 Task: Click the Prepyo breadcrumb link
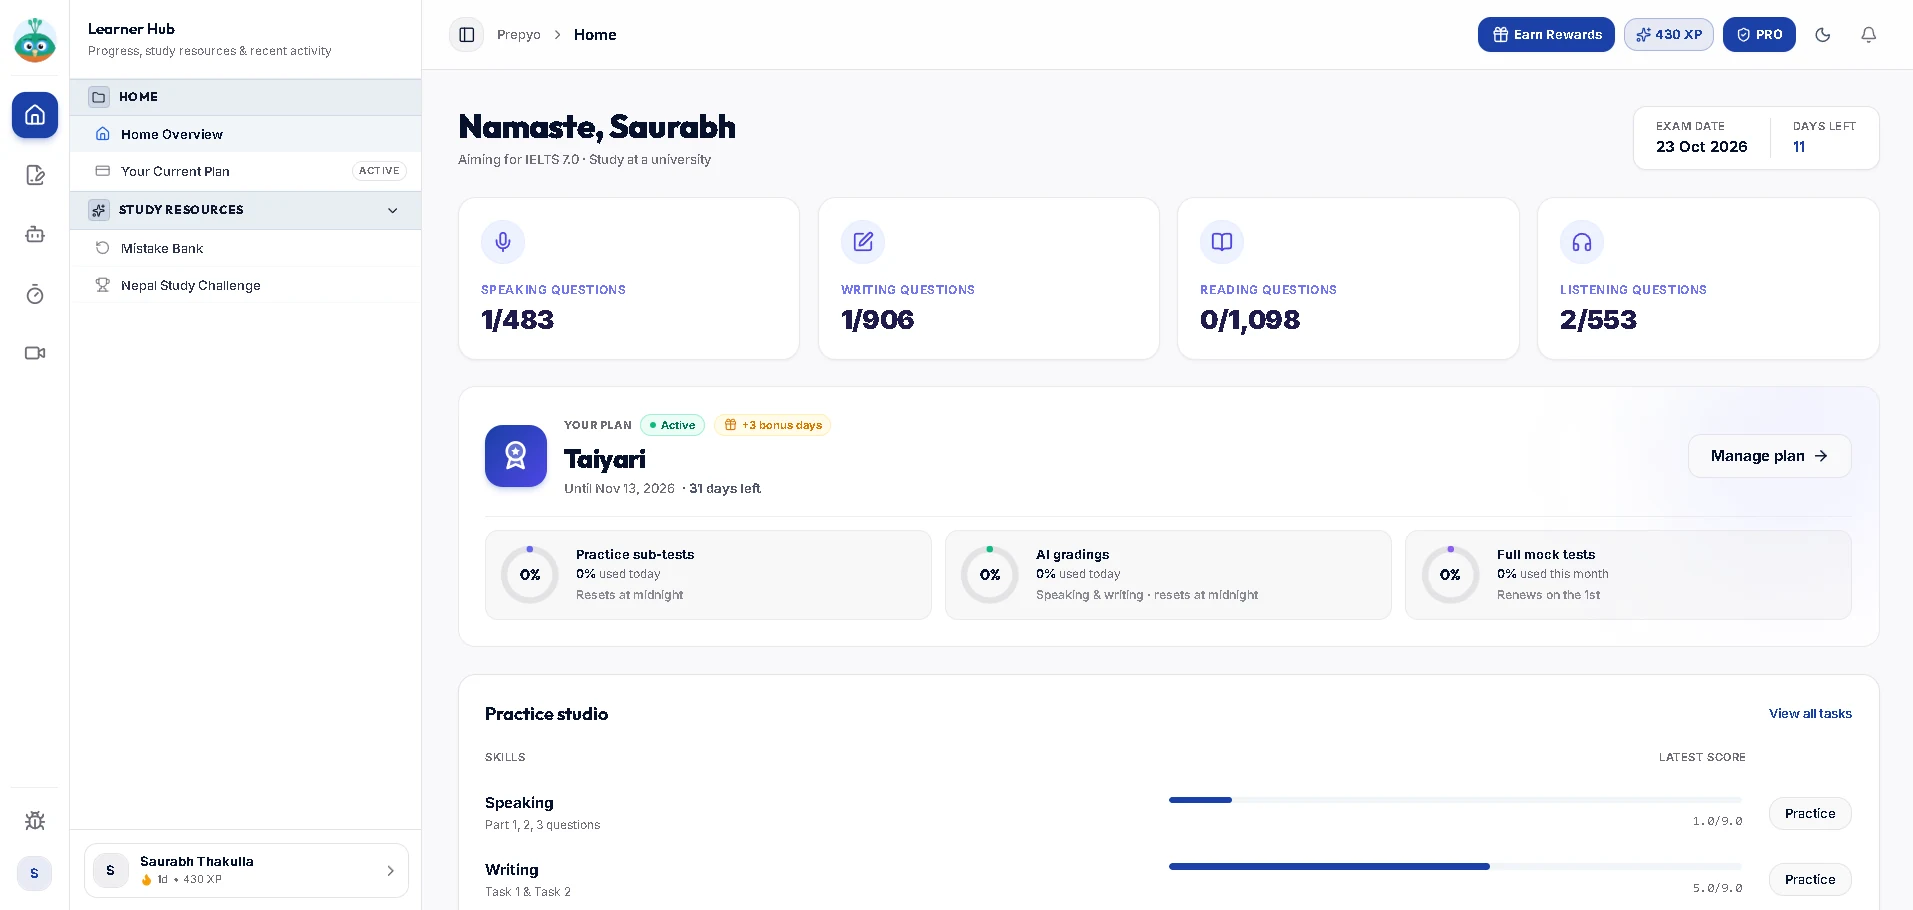tap(519, 35)
